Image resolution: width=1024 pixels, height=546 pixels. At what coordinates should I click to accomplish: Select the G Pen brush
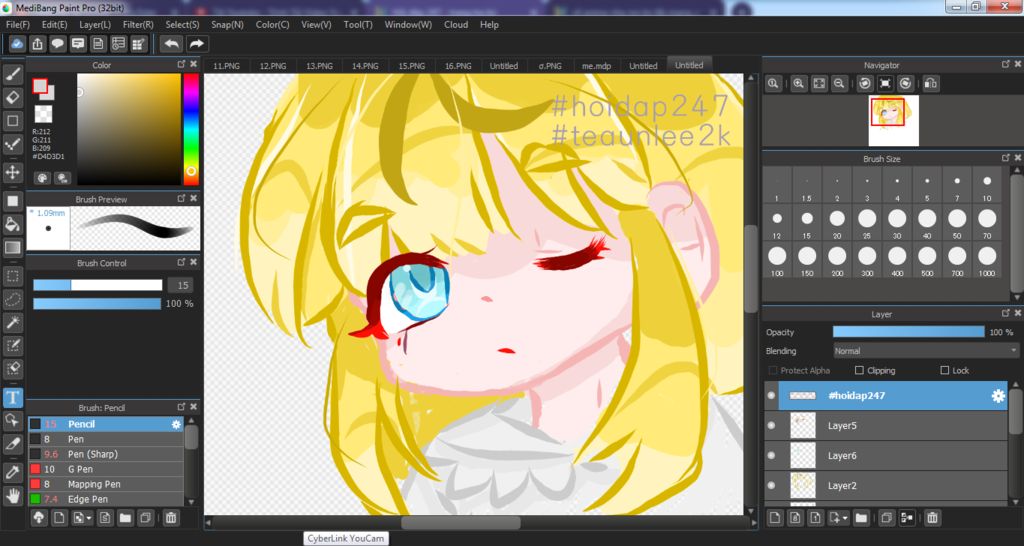click(105, 469)
